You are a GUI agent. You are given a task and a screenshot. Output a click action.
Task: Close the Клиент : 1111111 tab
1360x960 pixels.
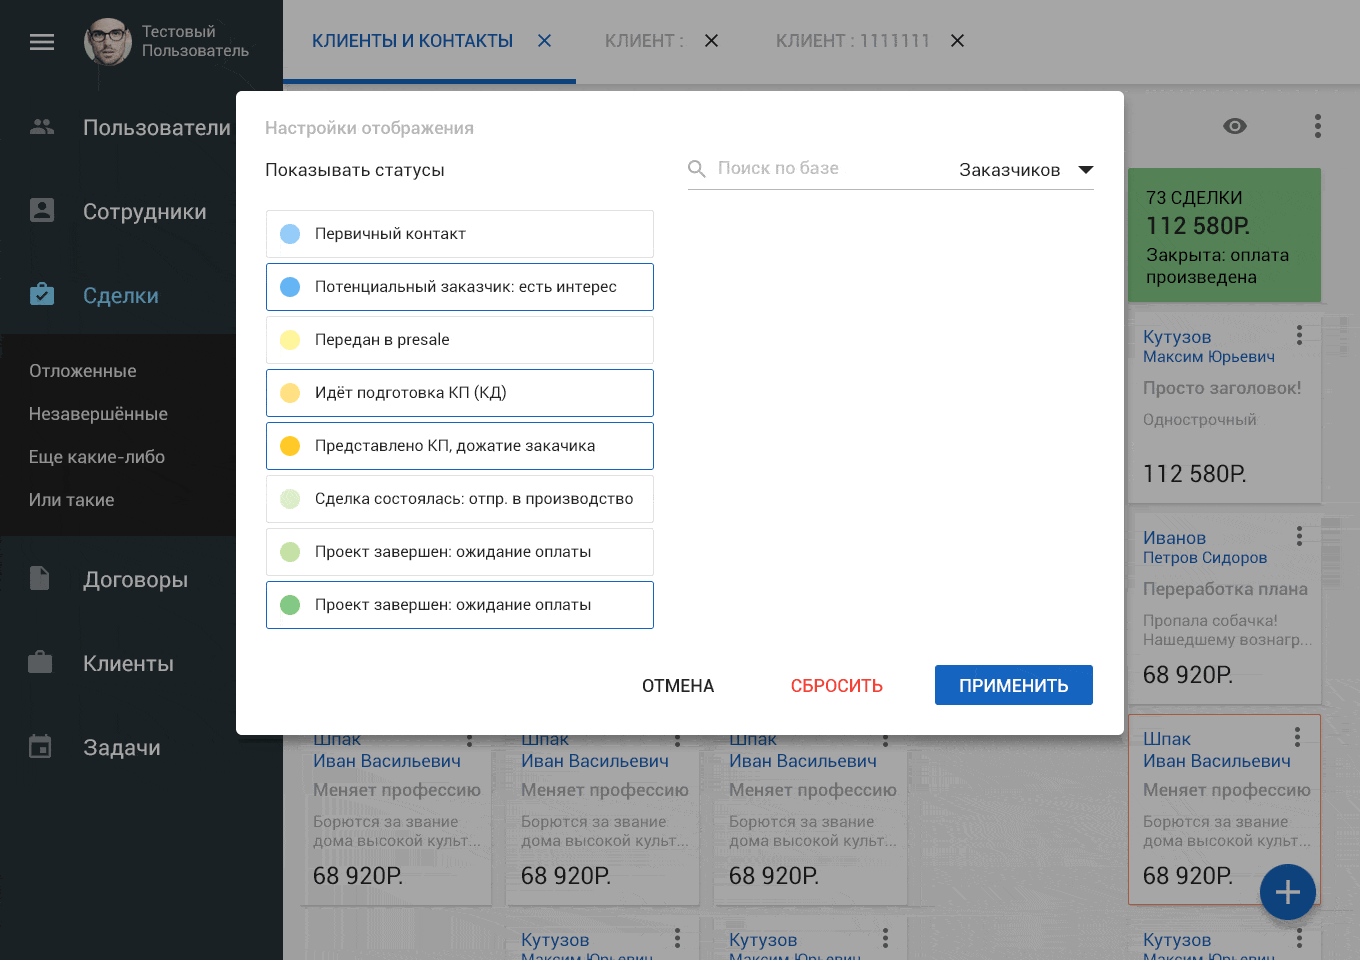957,41
